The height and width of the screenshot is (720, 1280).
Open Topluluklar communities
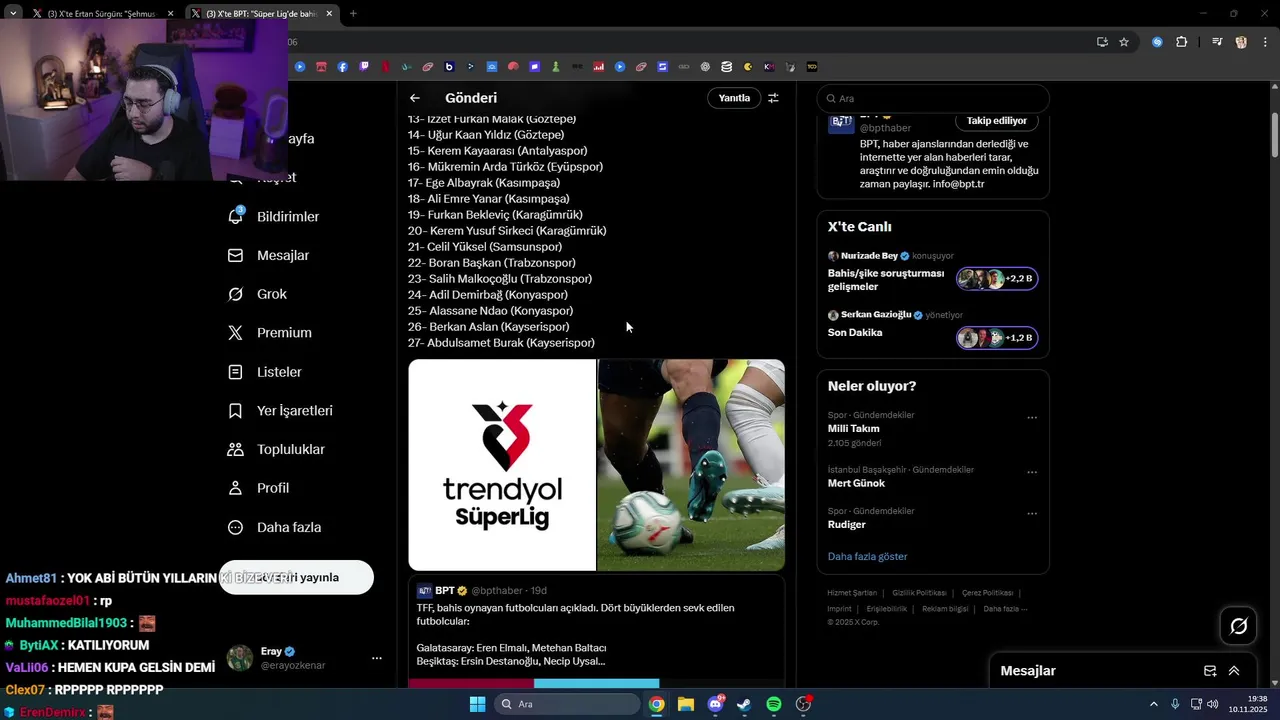point(277,450)
